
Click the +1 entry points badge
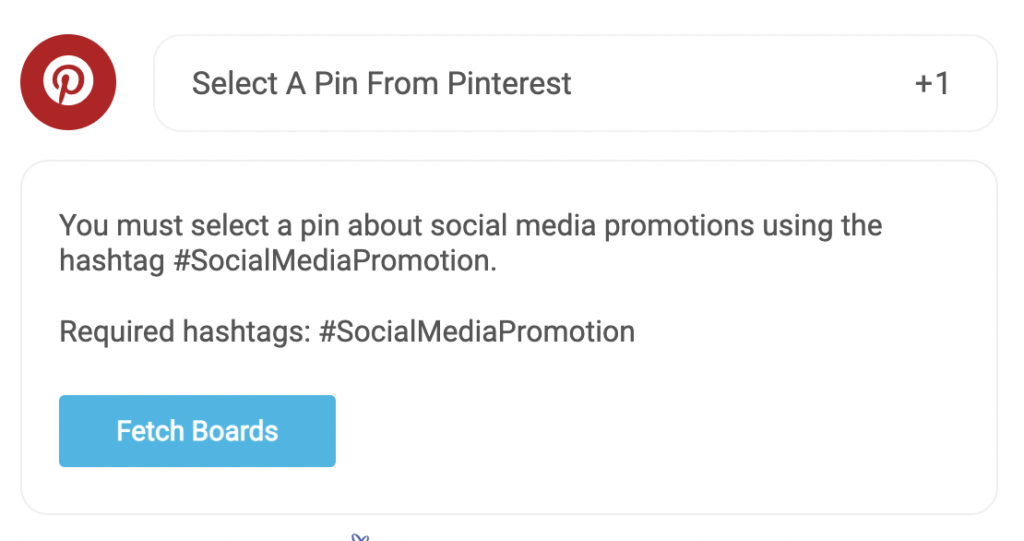coord(932,84)
